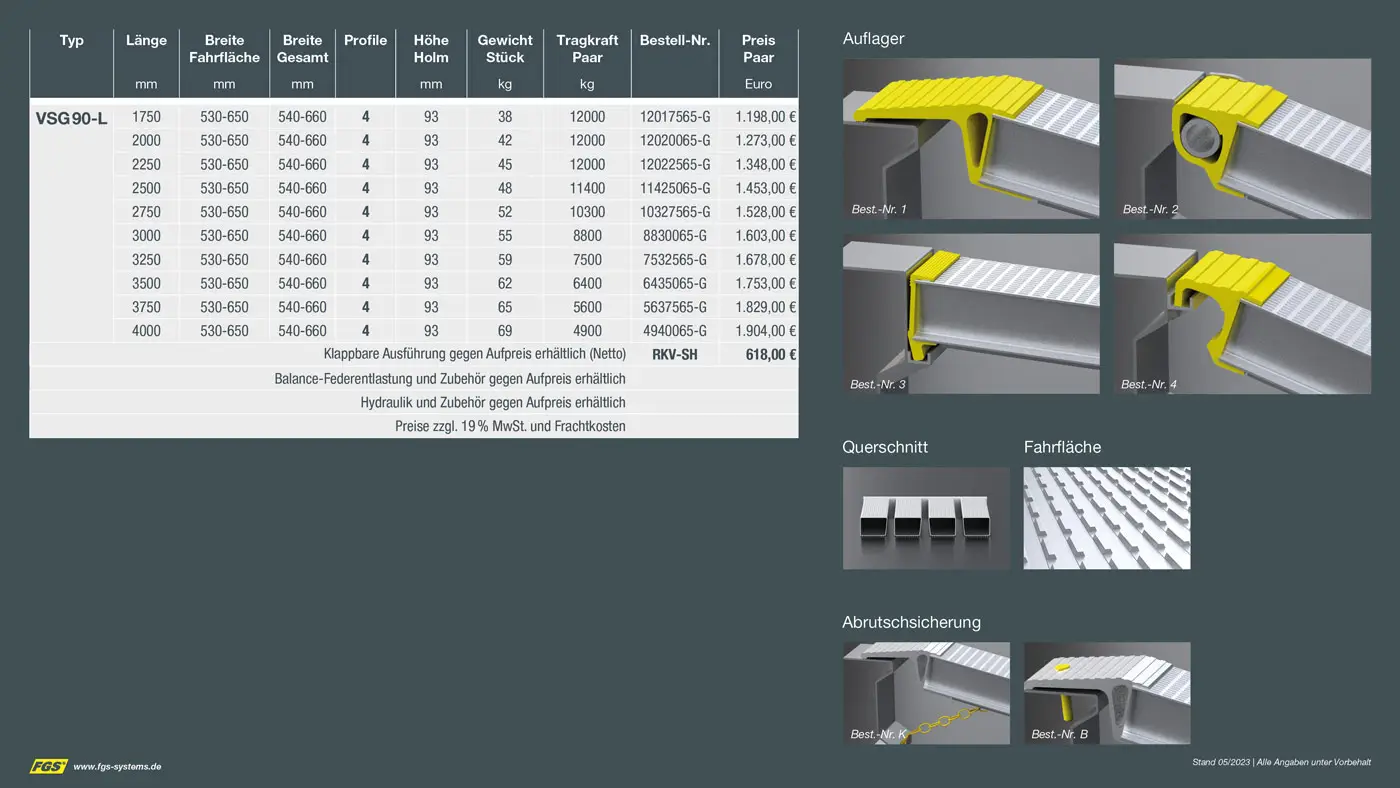Click the RKV-SH order code

(675, 354)
